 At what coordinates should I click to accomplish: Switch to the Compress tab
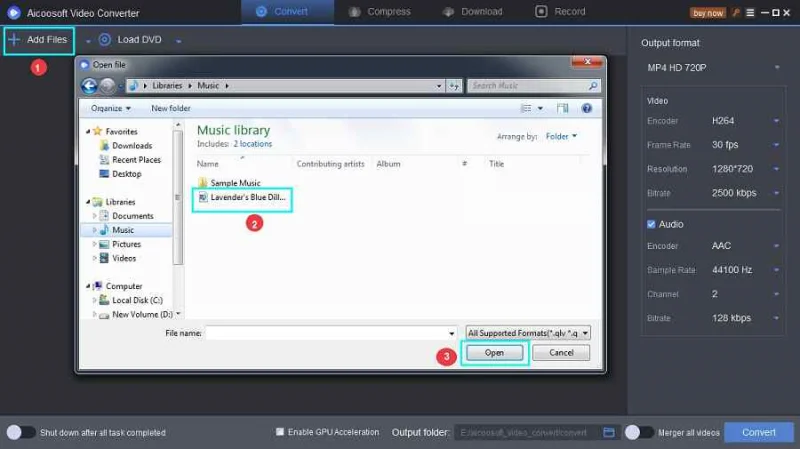coord(379,12)
